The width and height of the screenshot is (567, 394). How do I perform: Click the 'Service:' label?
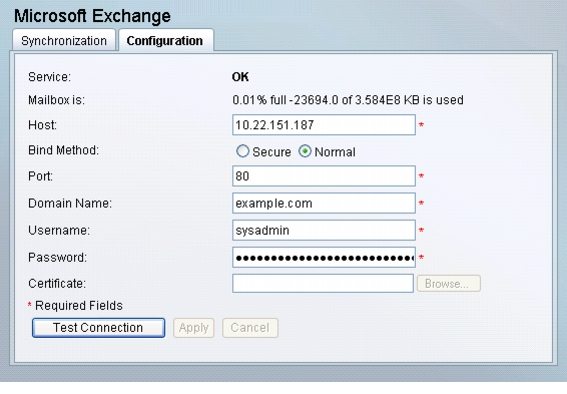point(50,77)
